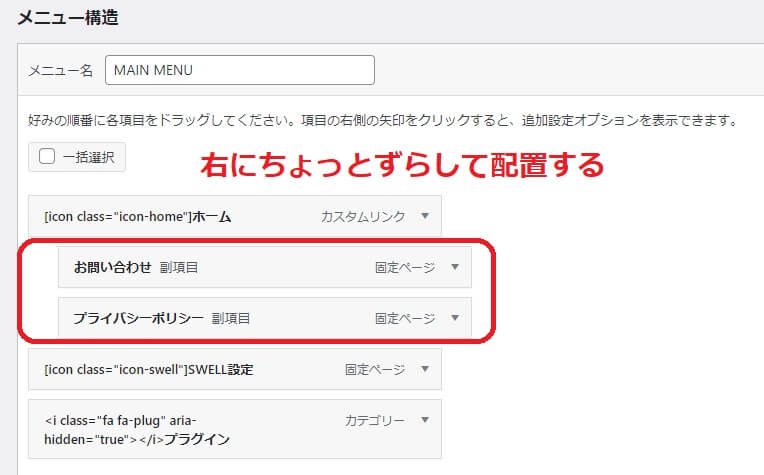Click 固定ページ label on プライバシーポリシー row
Viewport: 764px width, 475px height.
[x=405, y=319]
